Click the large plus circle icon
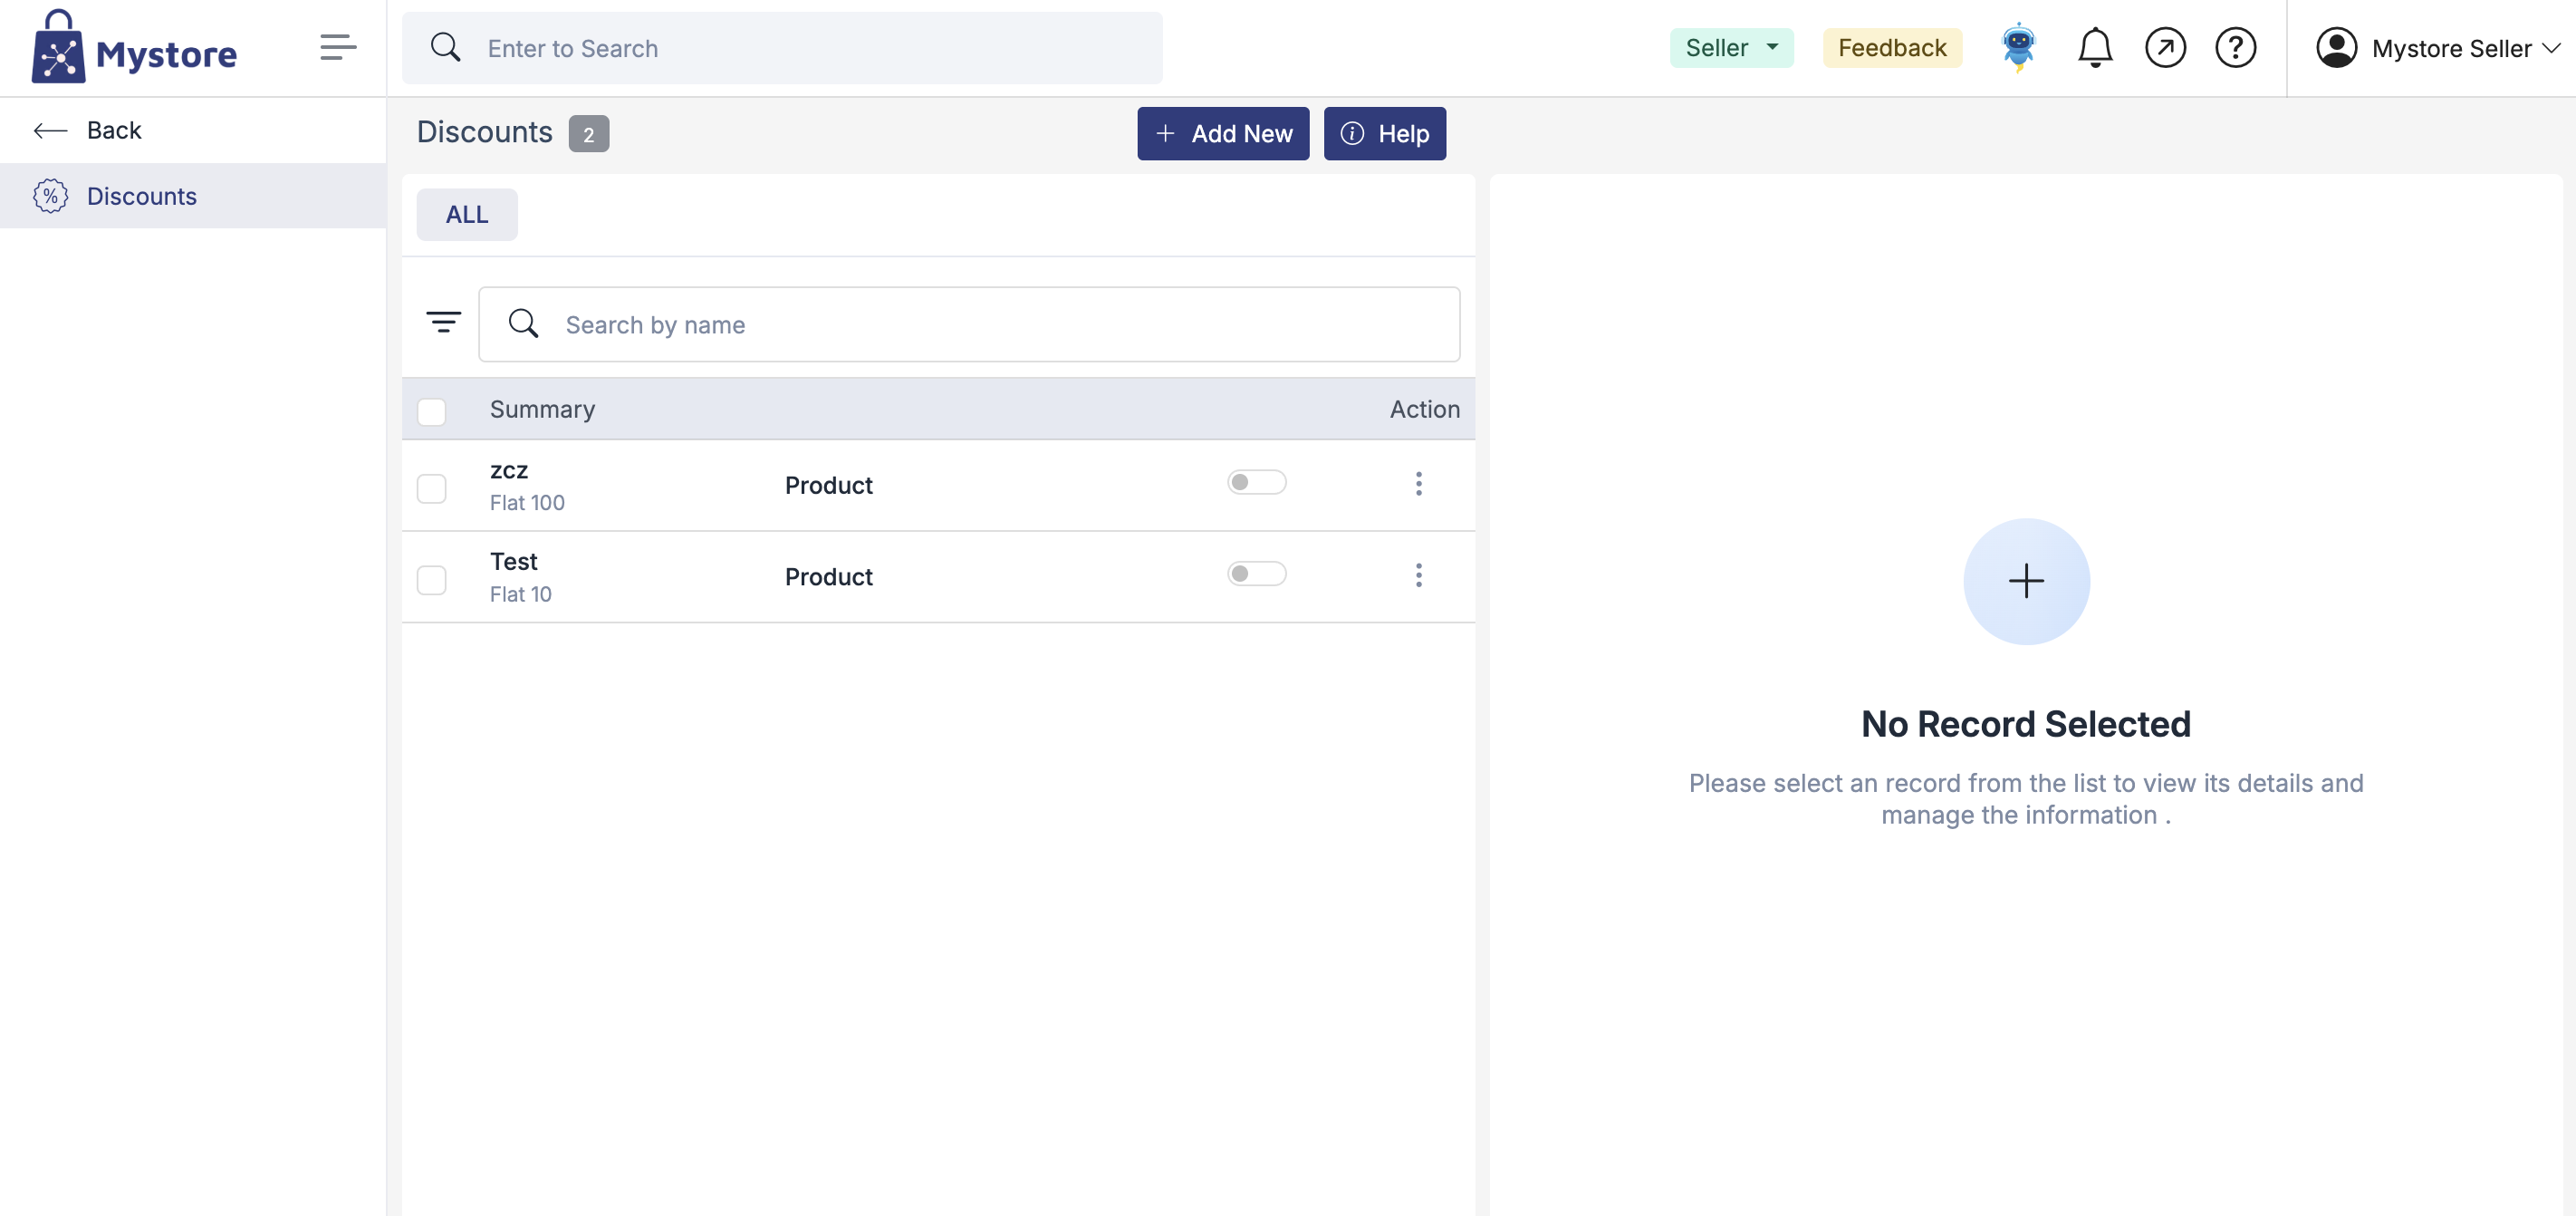 tap(2025, 581)
